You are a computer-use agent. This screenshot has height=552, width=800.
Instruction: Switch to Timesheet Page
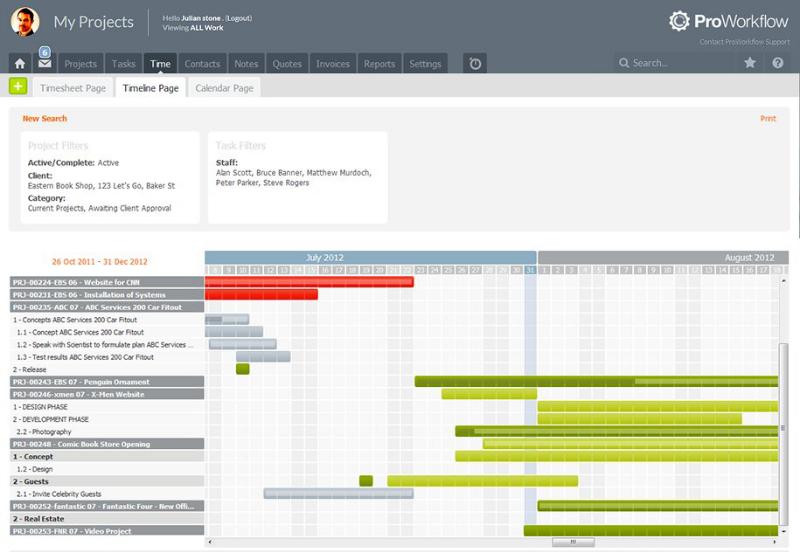point(73,88)
